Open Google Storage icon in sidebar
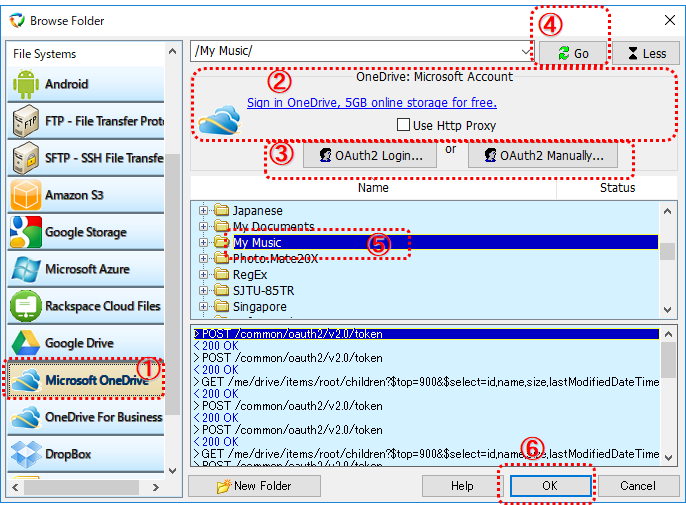 pos(25,232)
